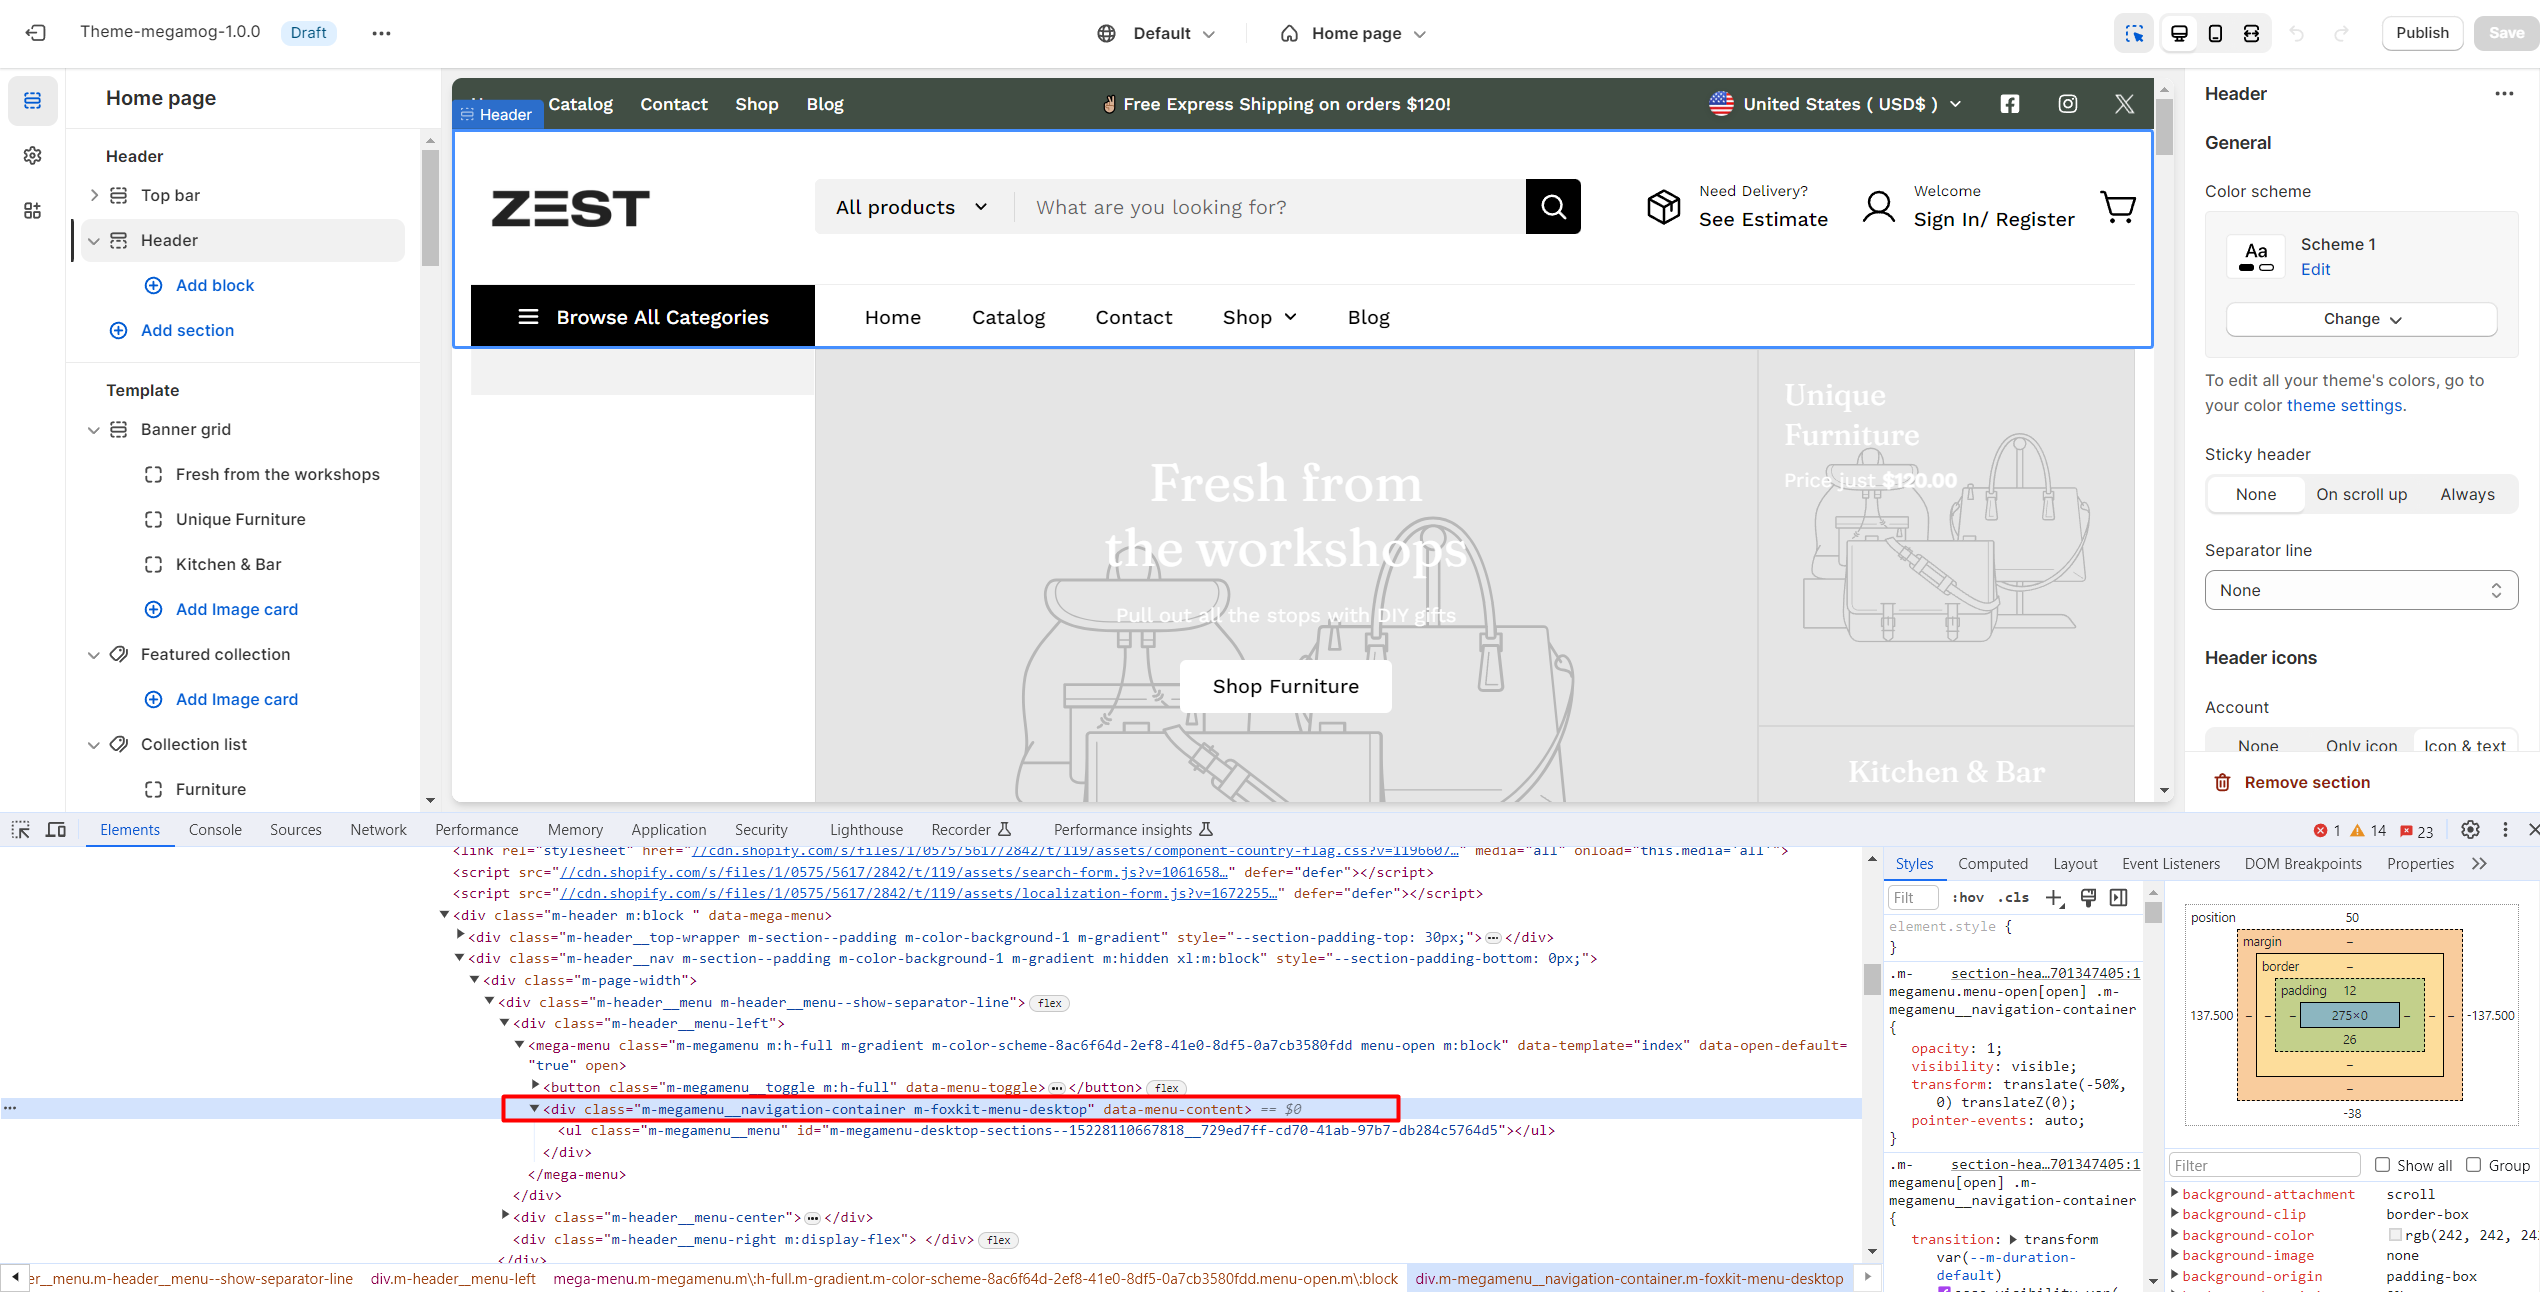Switch to the Console tab in DevTools

coord(215,829)
